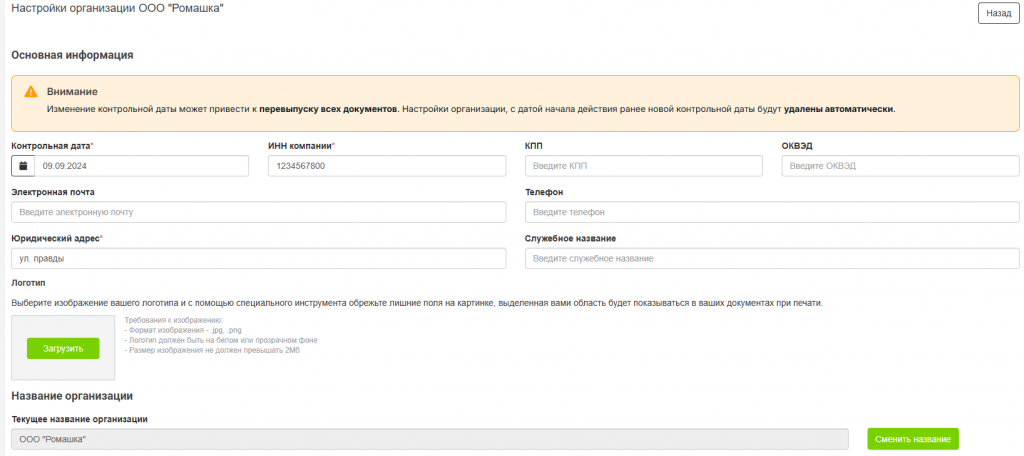The image size is (1024, 456).
Task: Focus the Контрольная дата field showing 09.09.2024
Action: (142, 166)
